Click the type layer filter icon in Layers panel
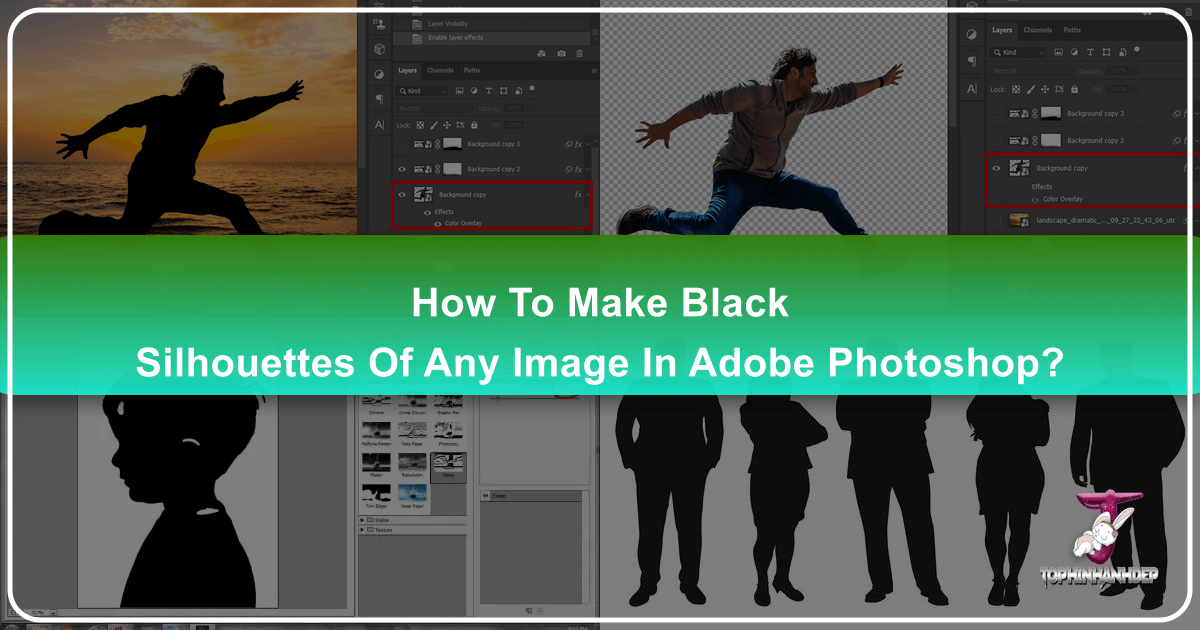 pos(489,91)
